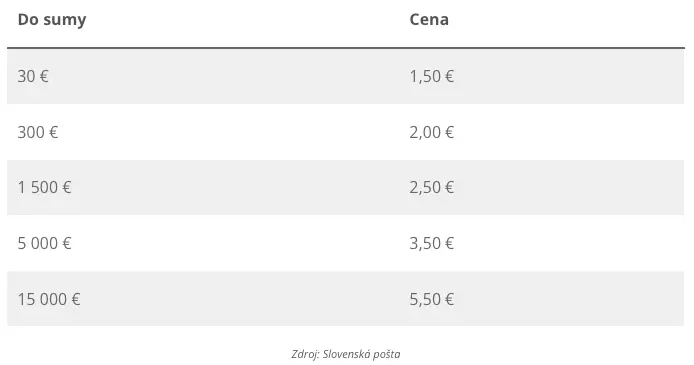Viewport: 694px width, 365px height.
Task: Select the 30 € amount cell
Action: point(33,76)
